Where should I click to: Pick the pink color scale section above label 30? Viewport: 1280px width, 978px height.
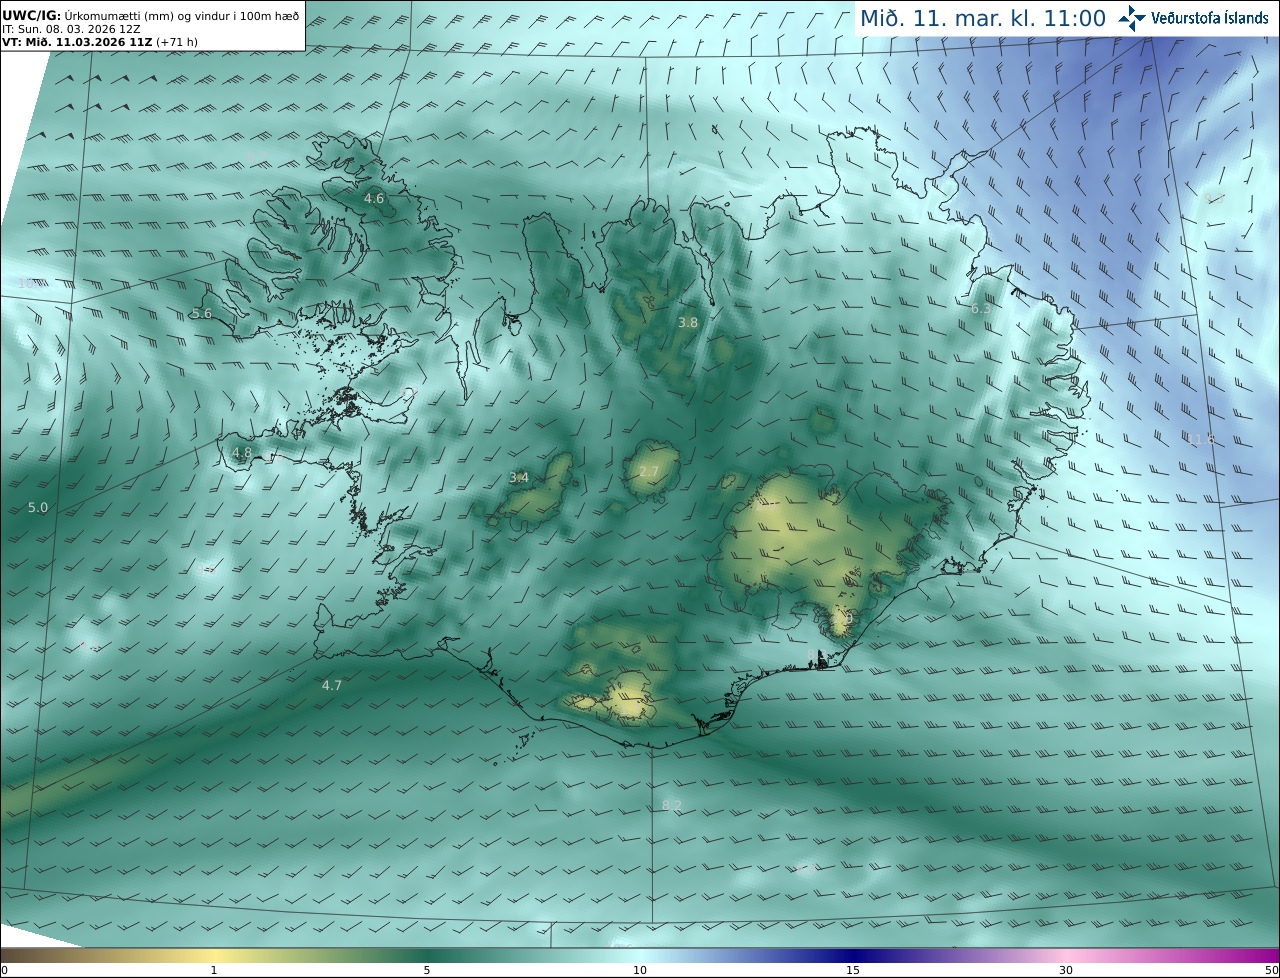1066,955
